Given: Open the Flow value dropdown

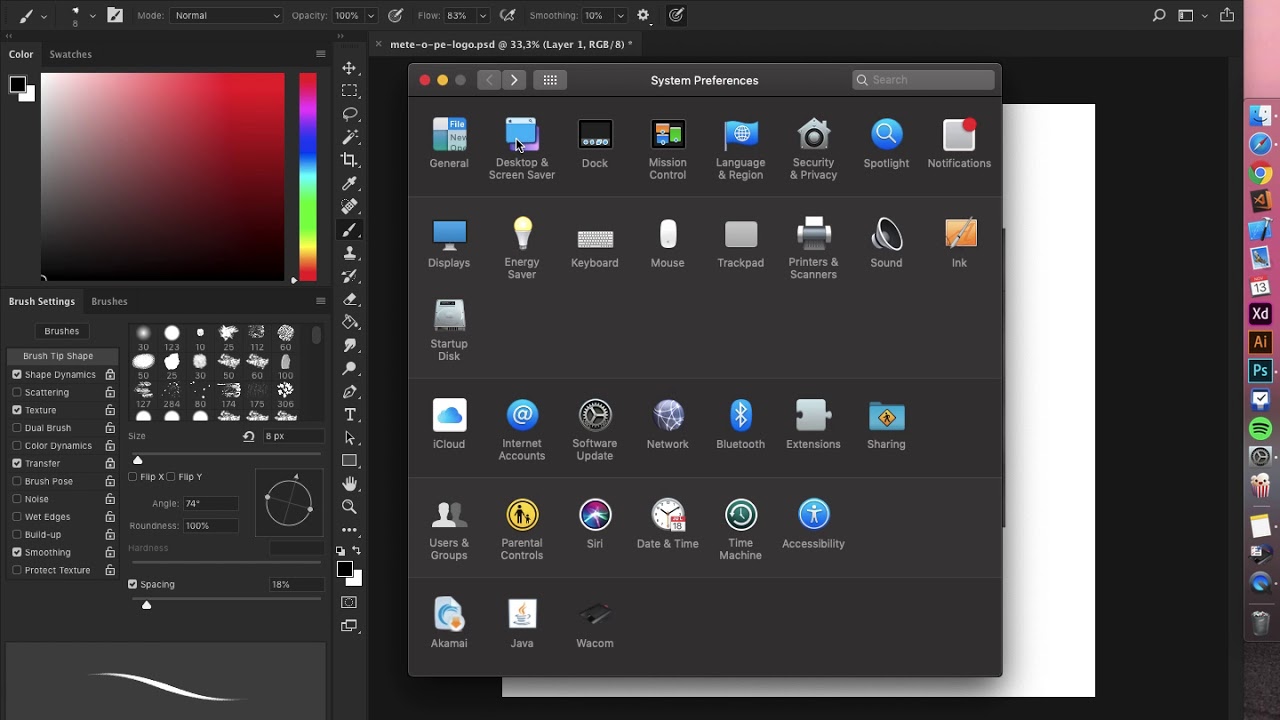Looking at the screenshot, I should click(482, 16).
